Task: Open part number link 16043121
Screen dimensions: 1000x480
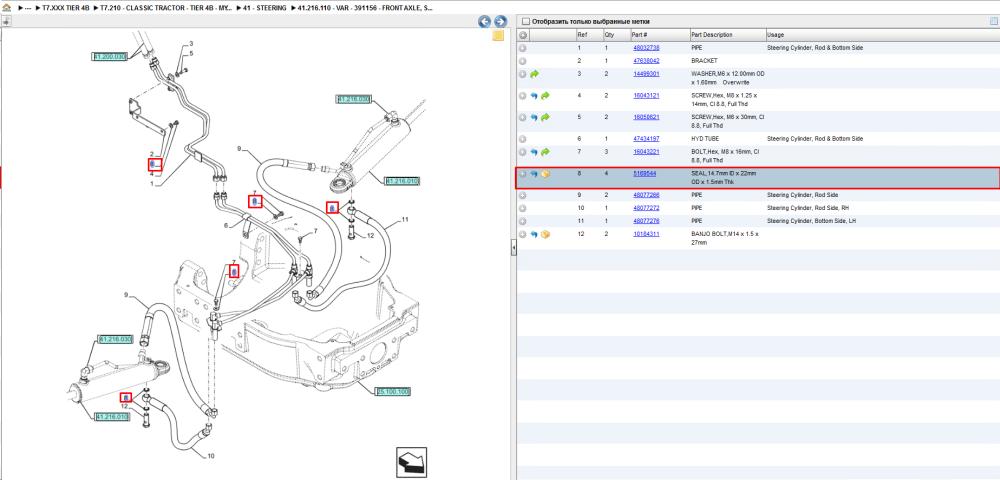Action: 646,96
